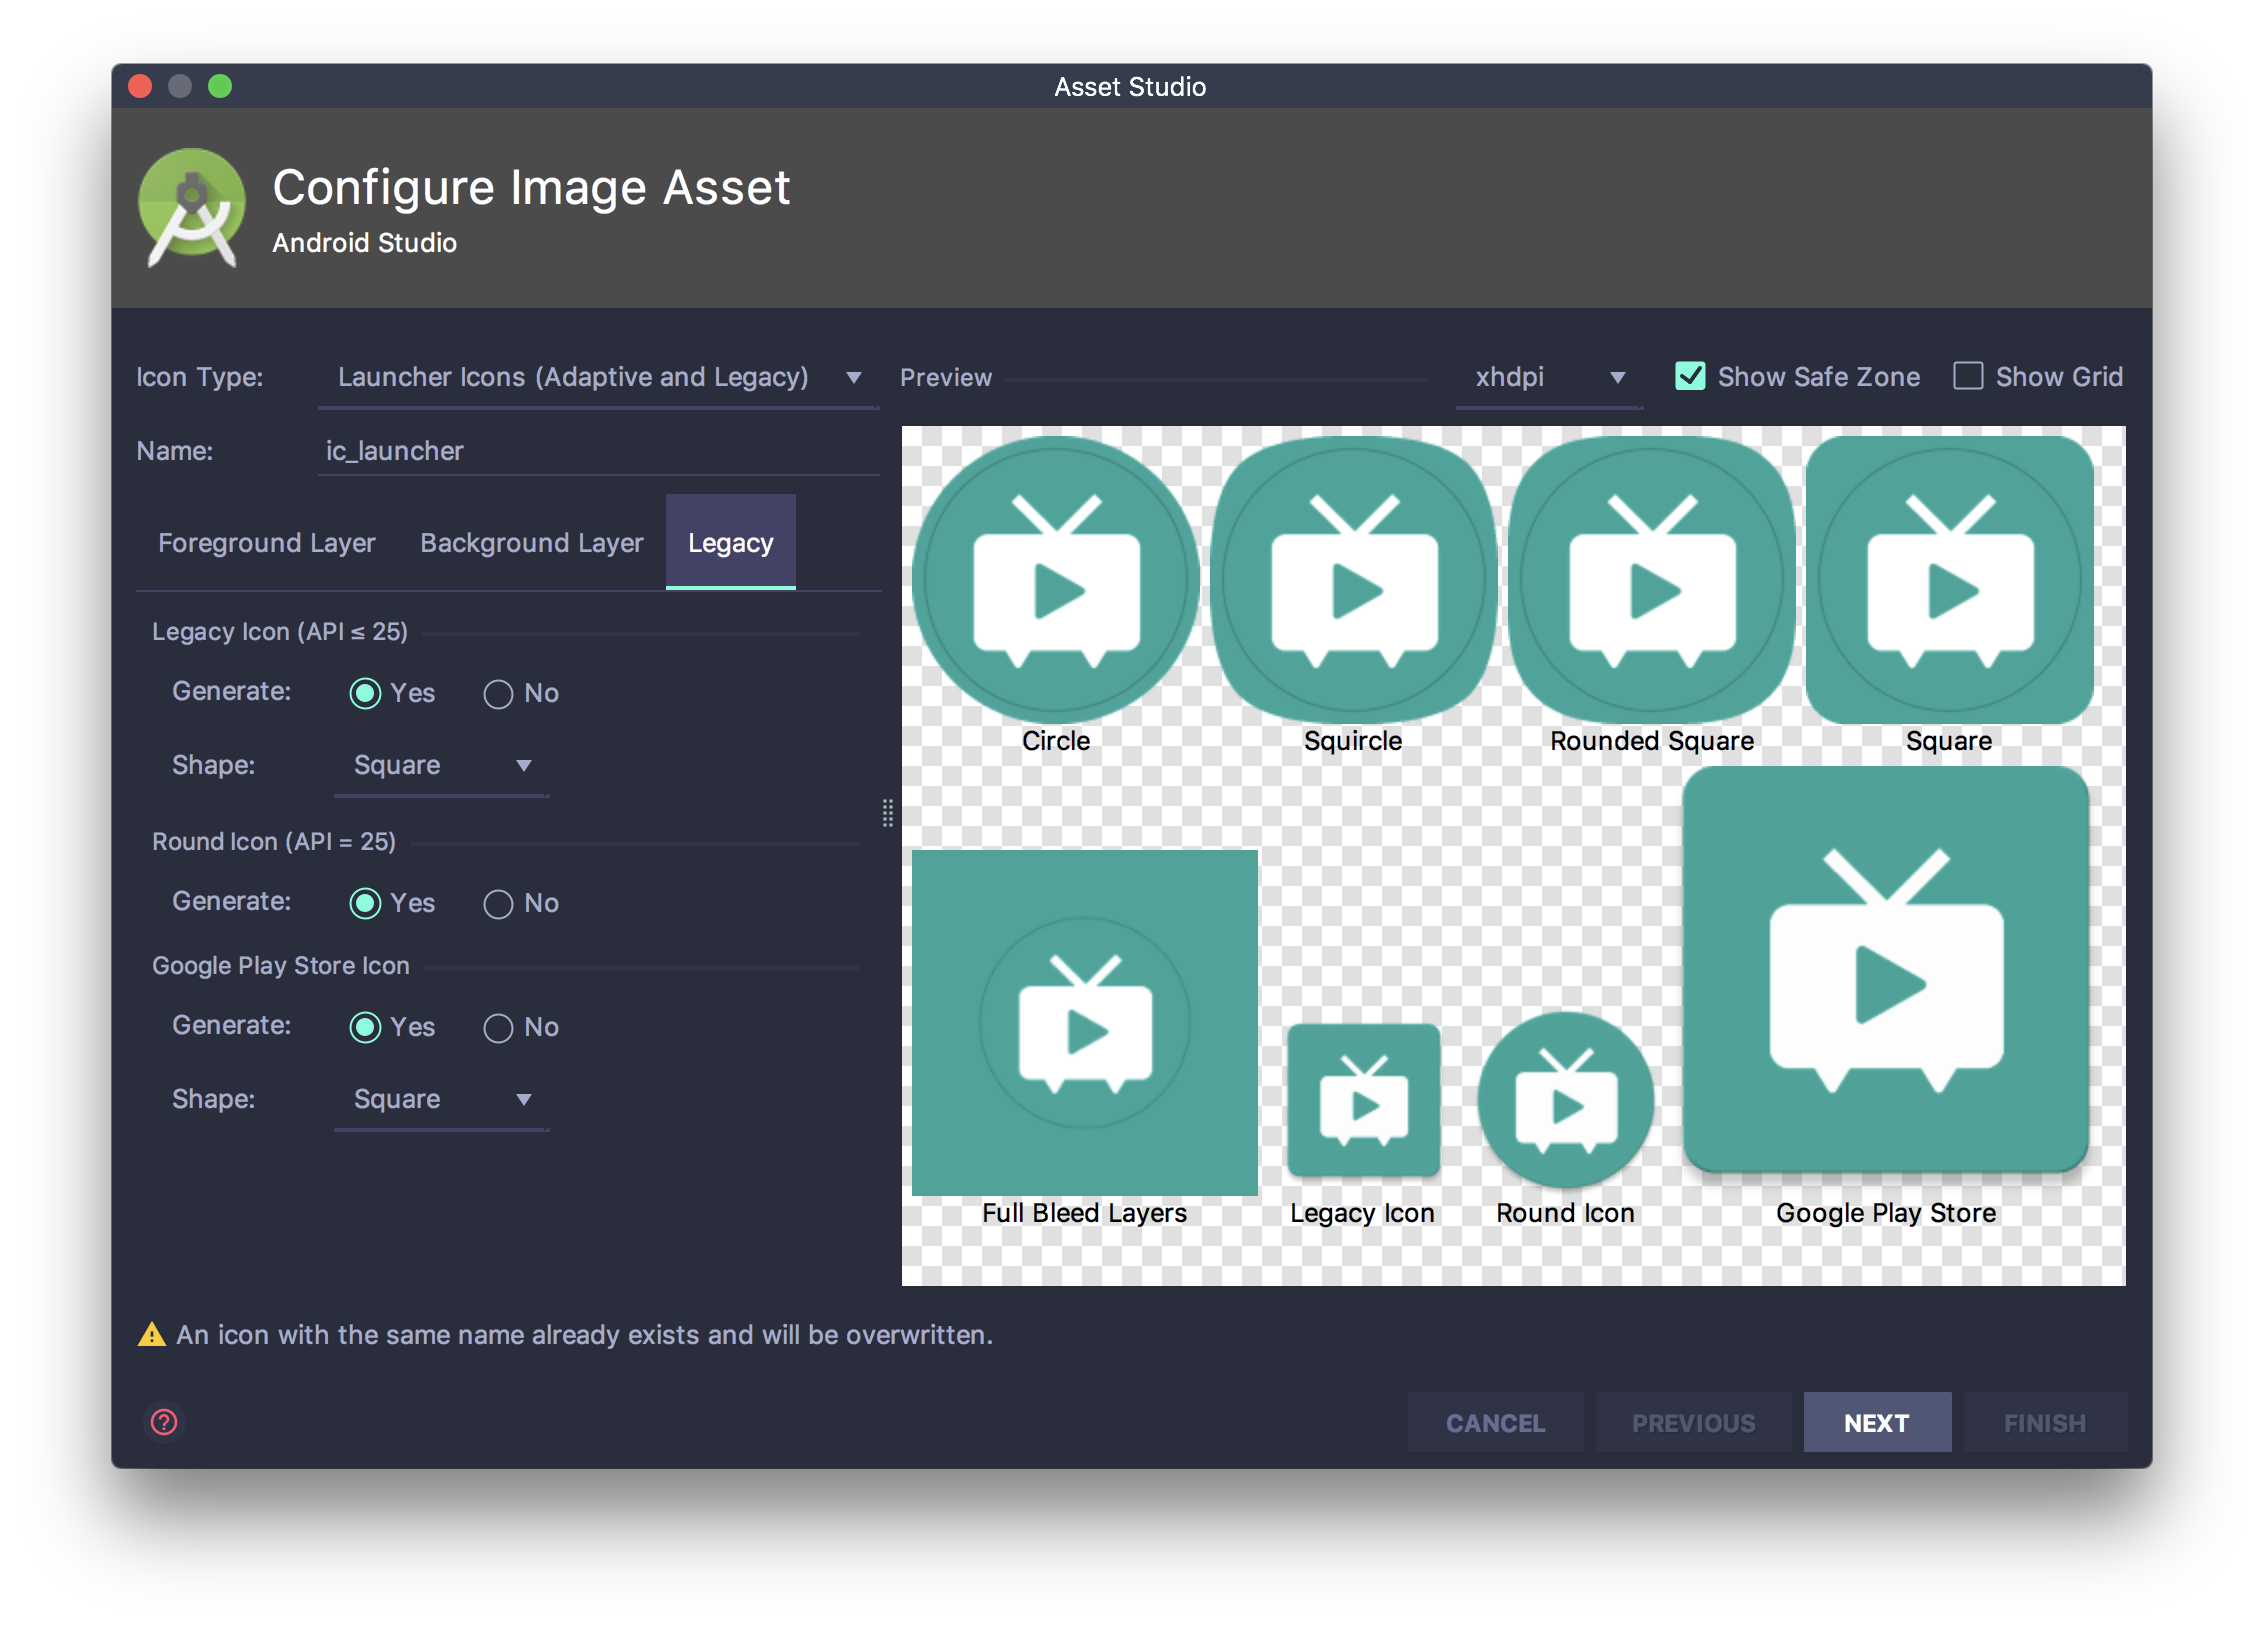Click the NEXT button
Viewport: 2264px width, 1628px height.
(1876, 1422)
